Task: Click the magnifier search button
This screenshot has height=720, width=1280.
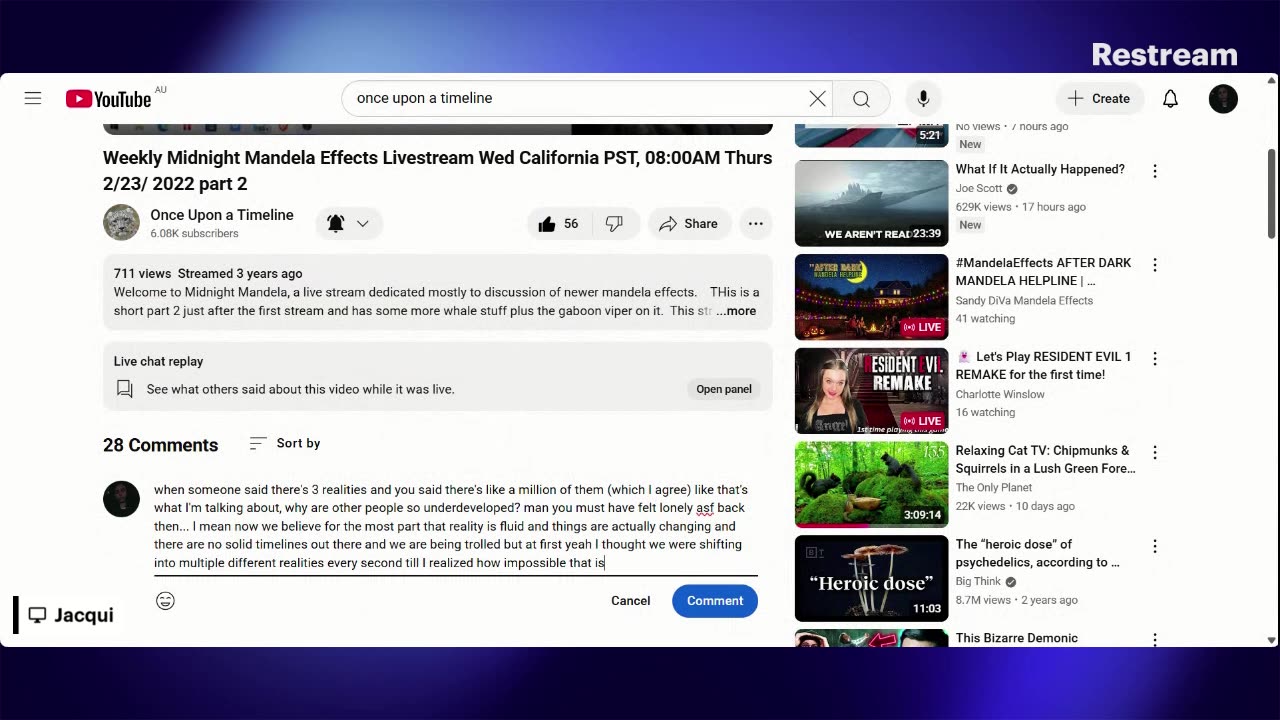Action: click(861, 98)
